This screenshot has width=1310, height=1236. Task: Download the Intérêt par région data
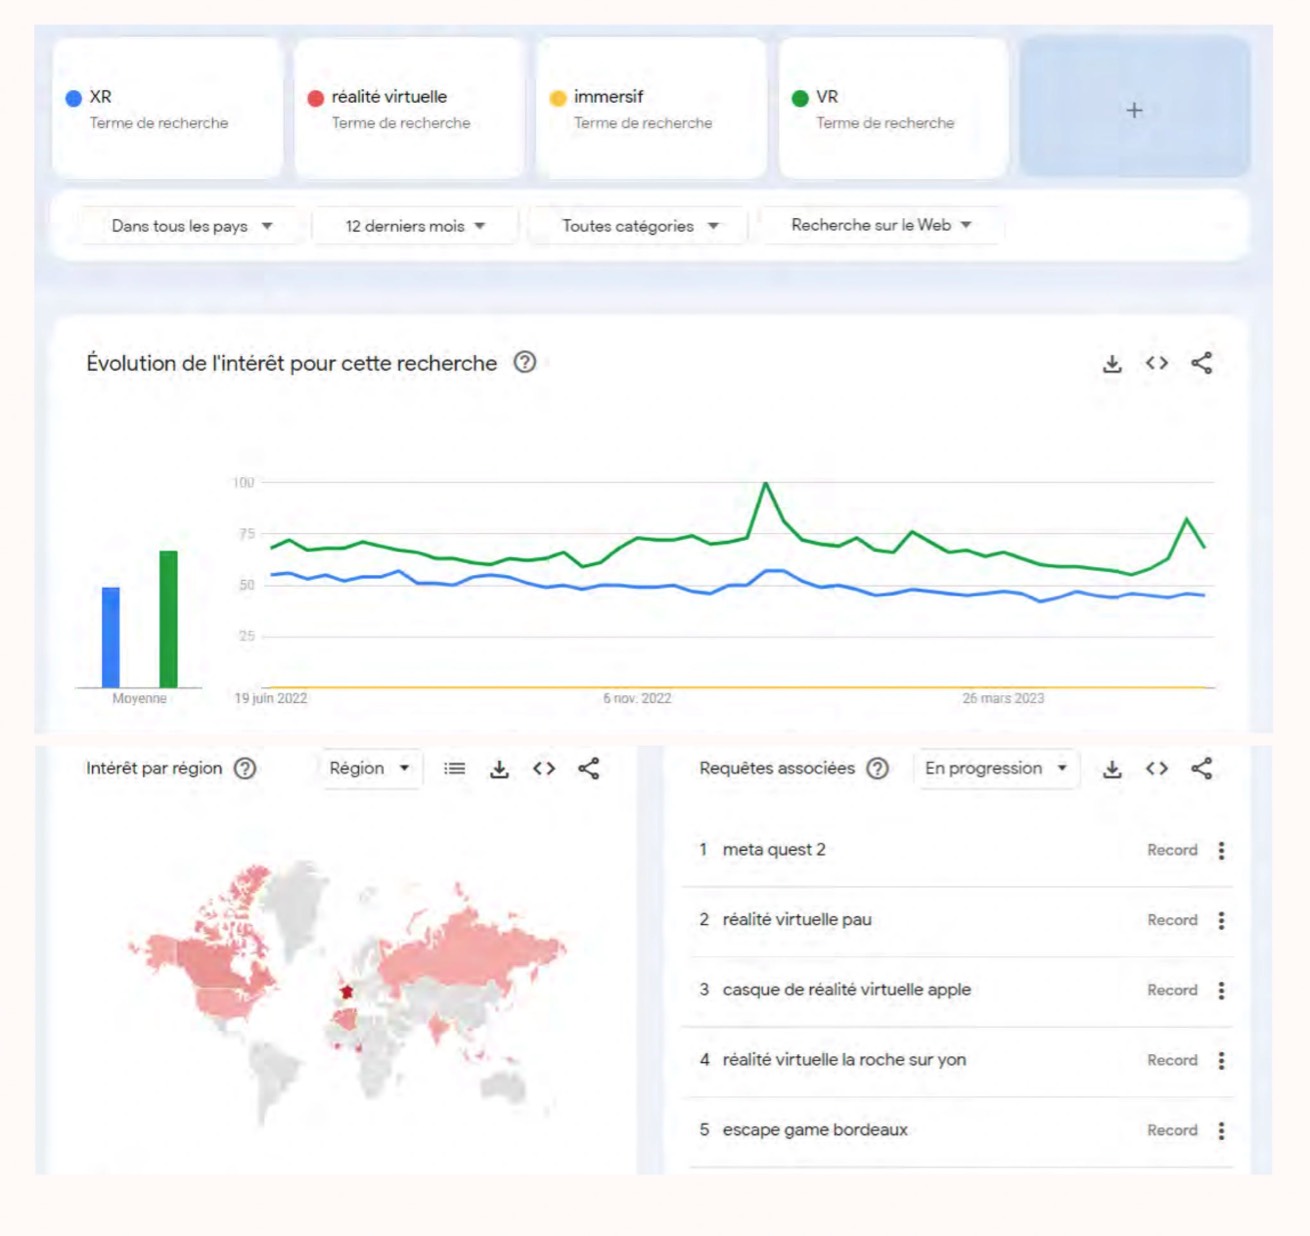coord(499,769)
